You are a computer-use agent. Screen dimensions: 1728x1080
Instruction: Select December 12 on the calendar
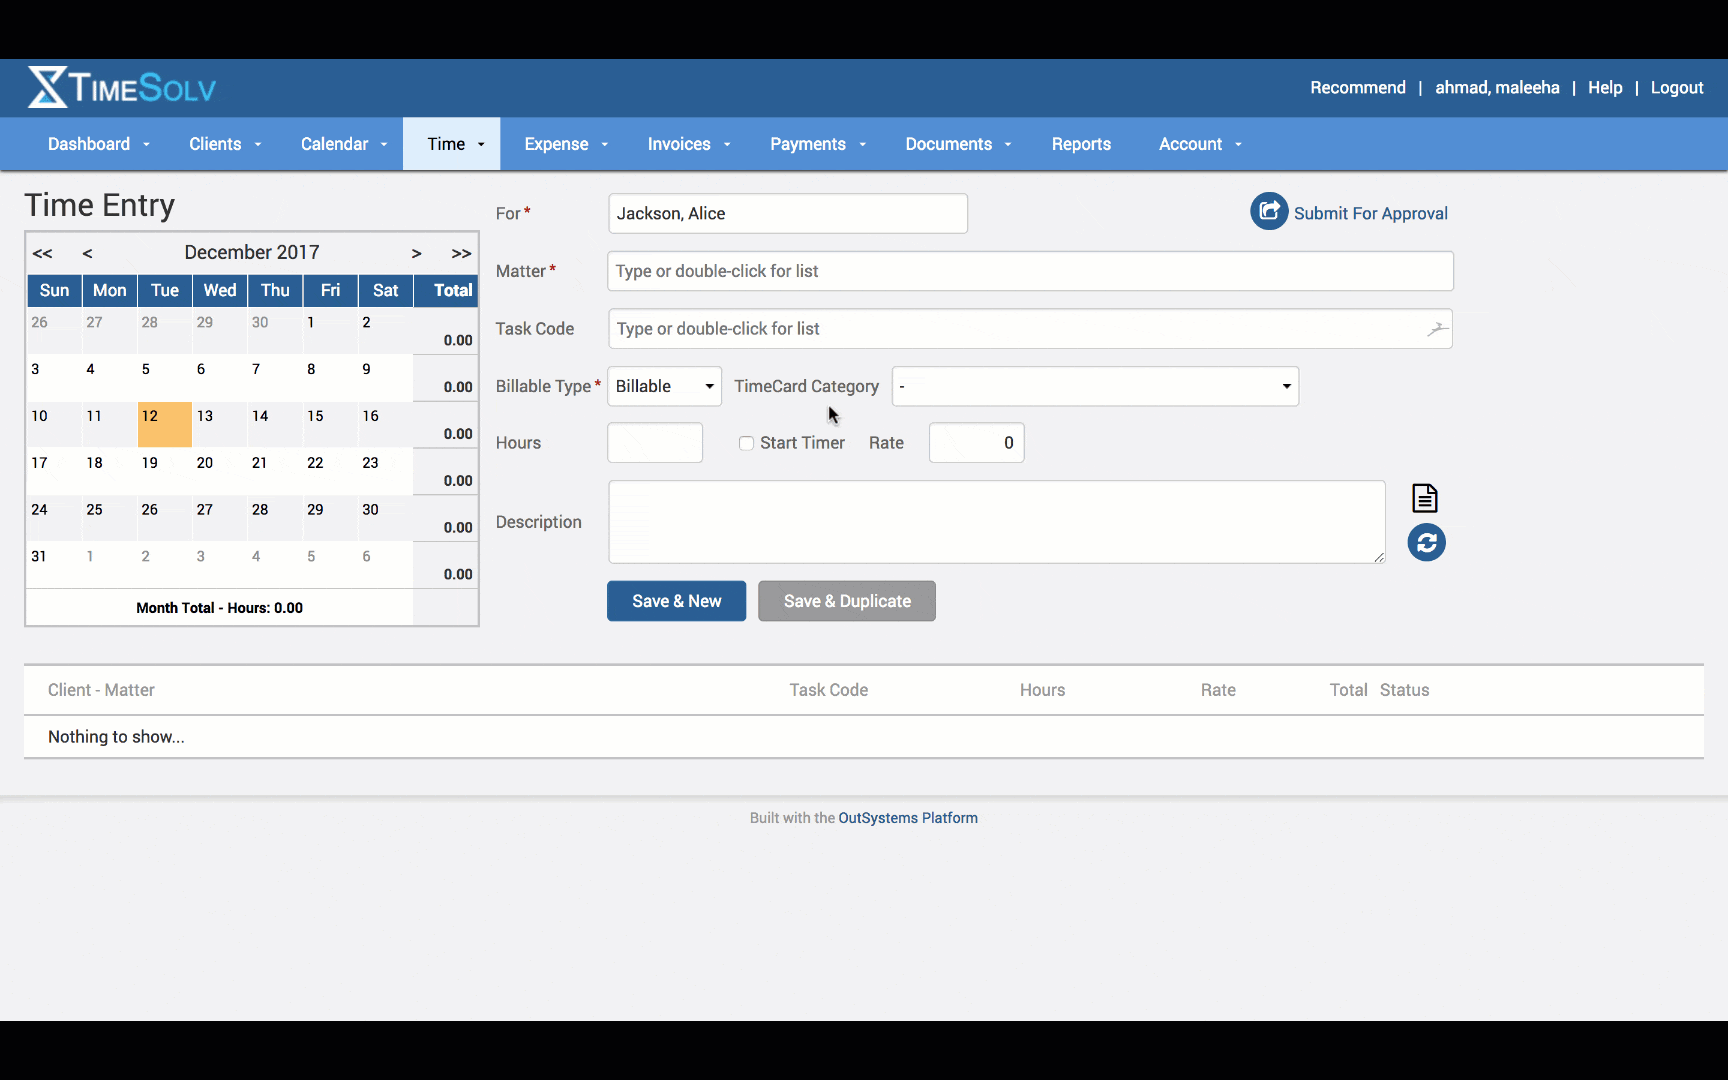(164, 424)
